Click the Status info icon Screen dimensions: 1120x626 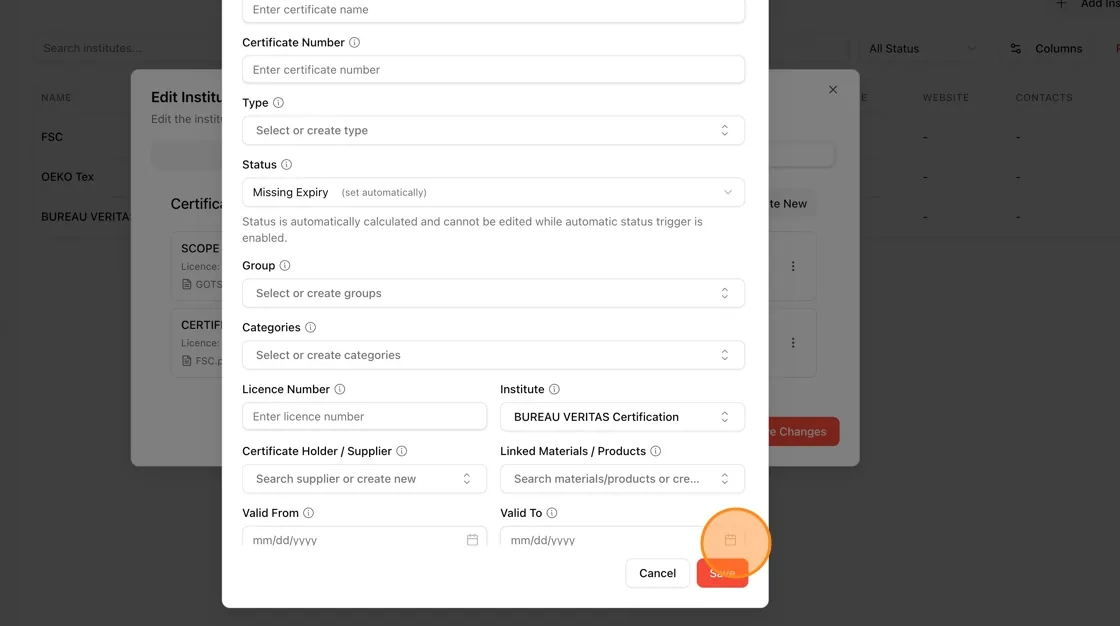[286, 164]
